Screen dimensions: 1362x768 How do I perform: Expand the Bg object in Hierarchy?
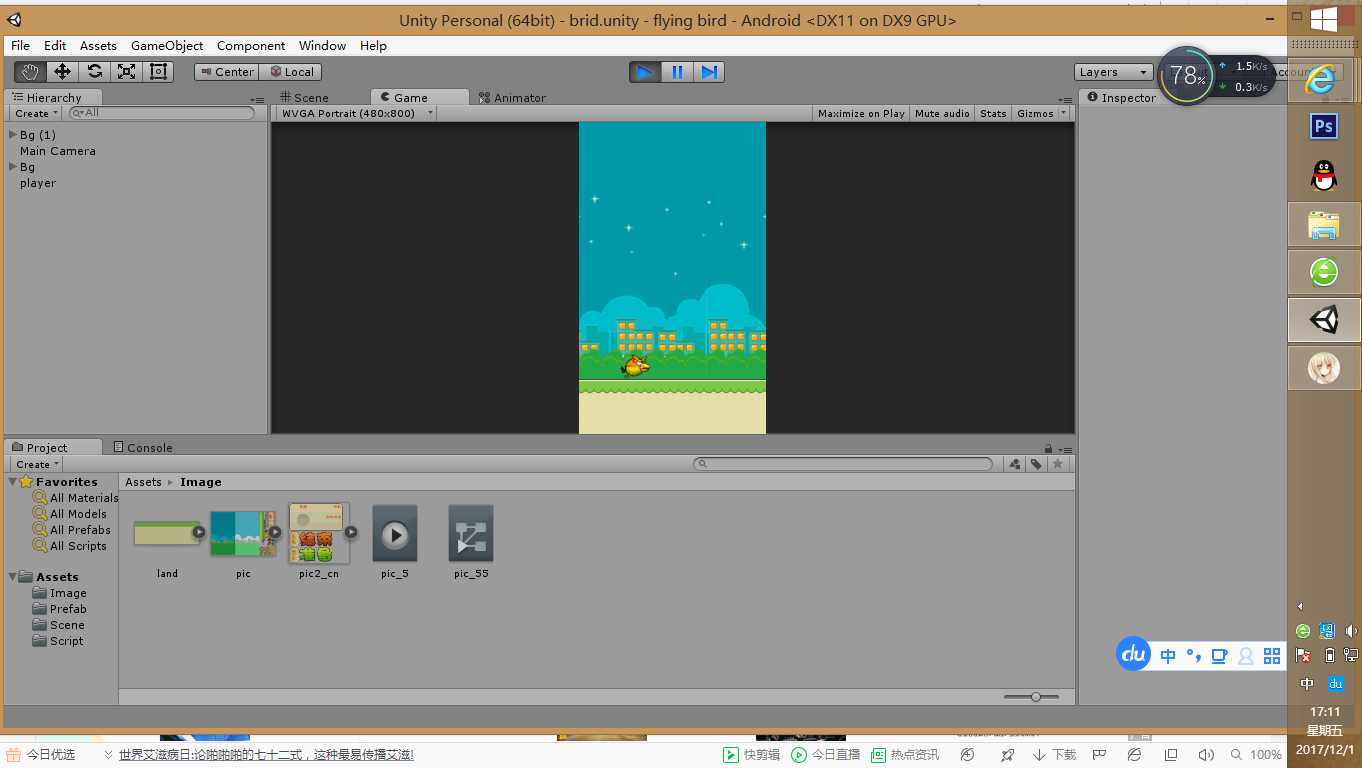click(13, 167)
